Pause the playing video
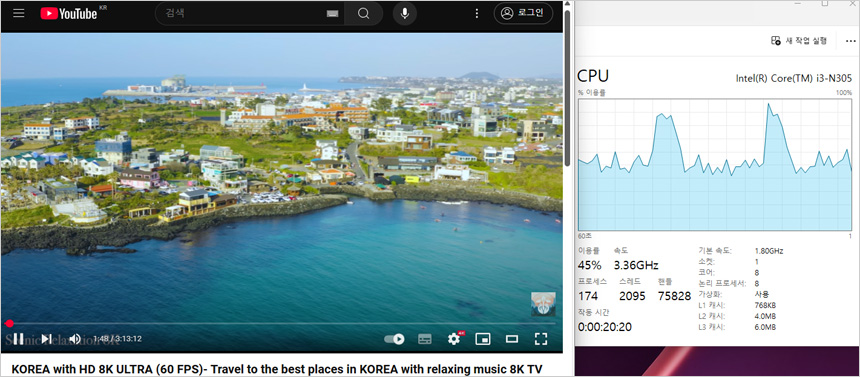This screenshot has width=860, height=377. 18,339
